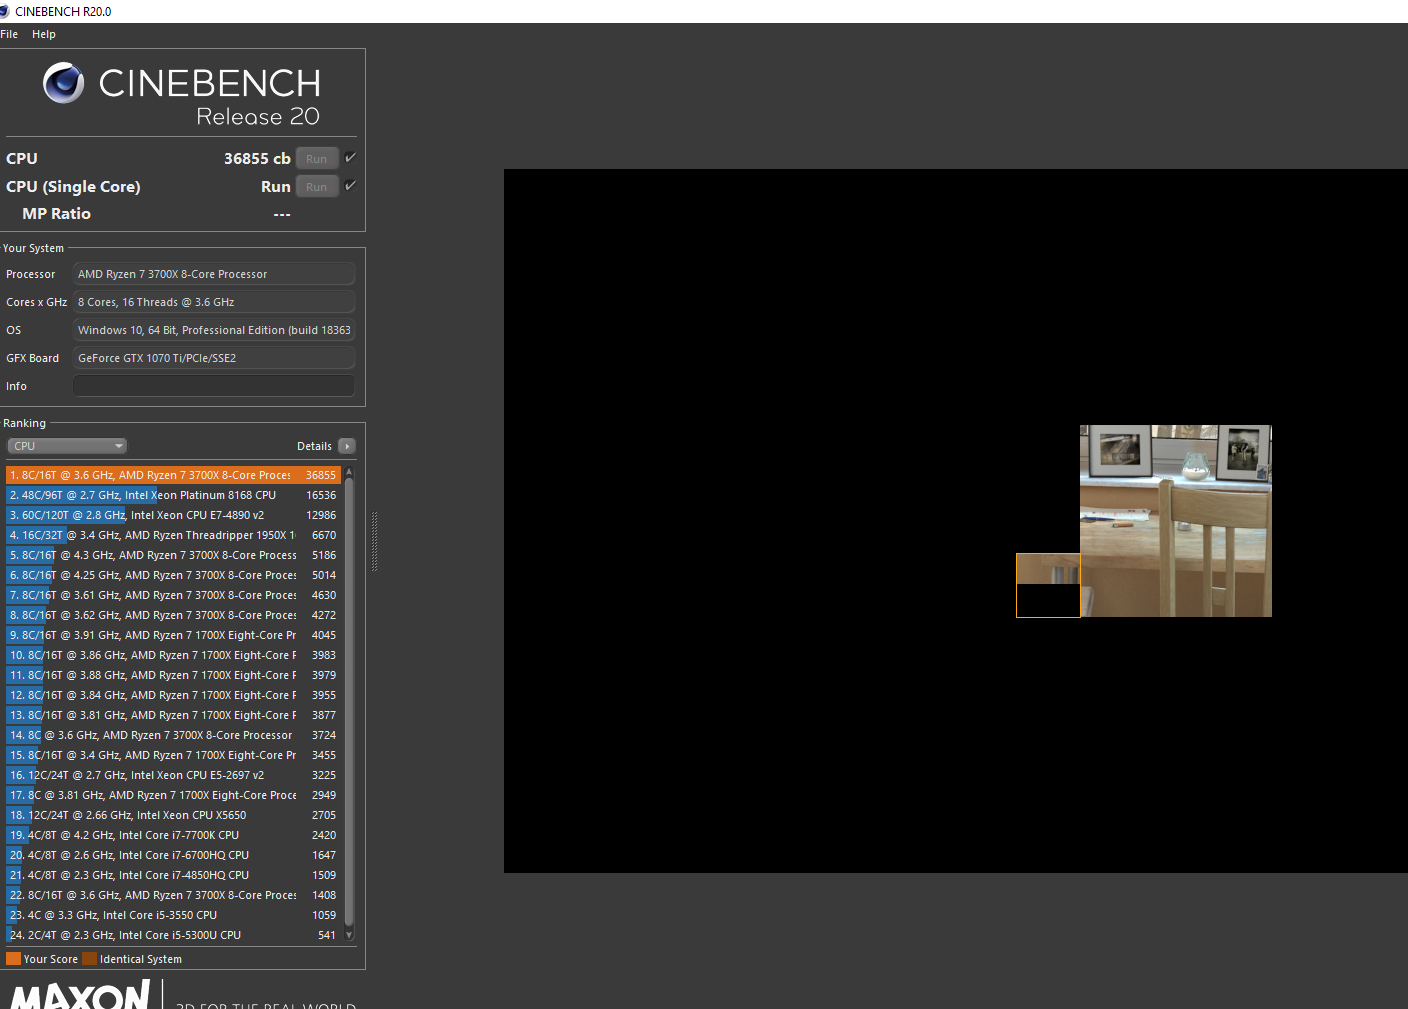Select the 3.86 GHz Ryzen 1700X row

coord(173,655)
